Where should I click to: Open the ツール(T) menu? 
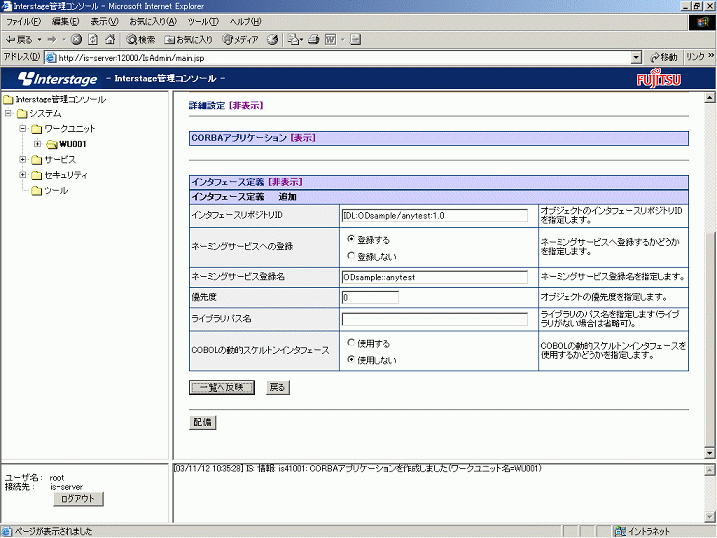tap(203, 21)
